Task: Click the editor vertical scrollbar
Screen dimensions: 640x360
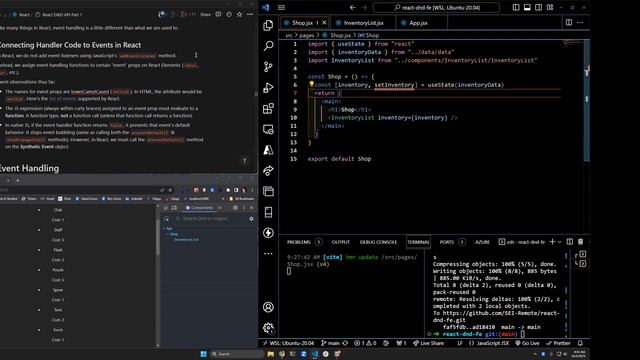Action: (587, 100)
